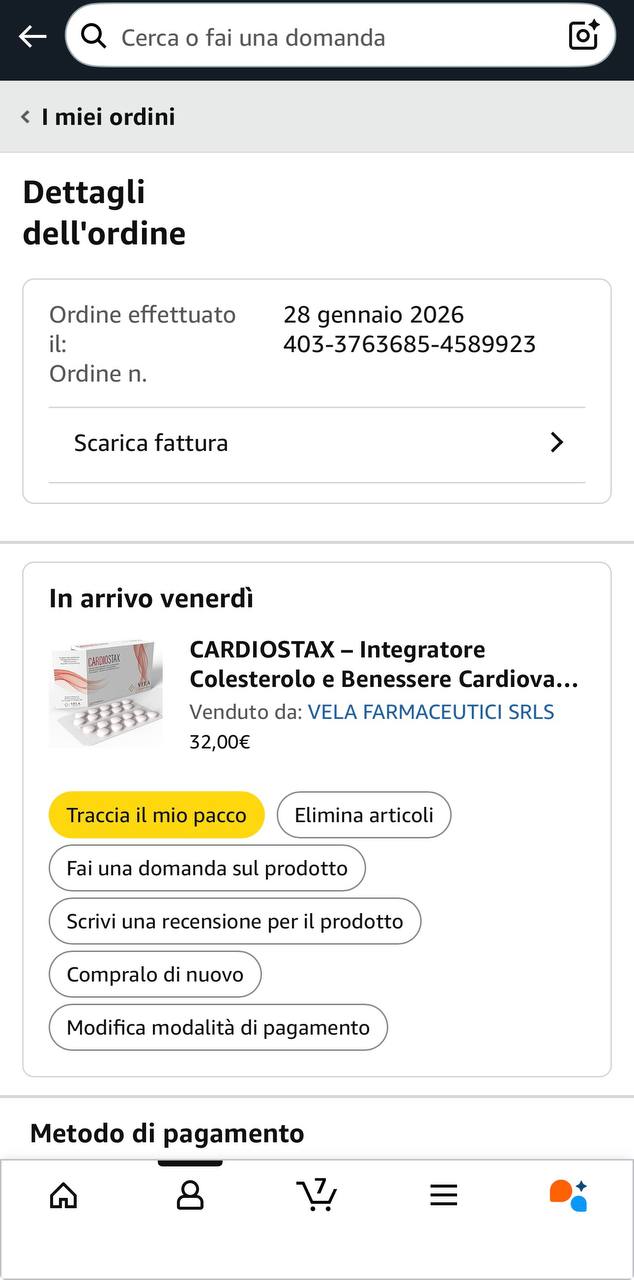
Task: Tap Scrivi una recensione per il prodotto
Action: click(235, 921)
